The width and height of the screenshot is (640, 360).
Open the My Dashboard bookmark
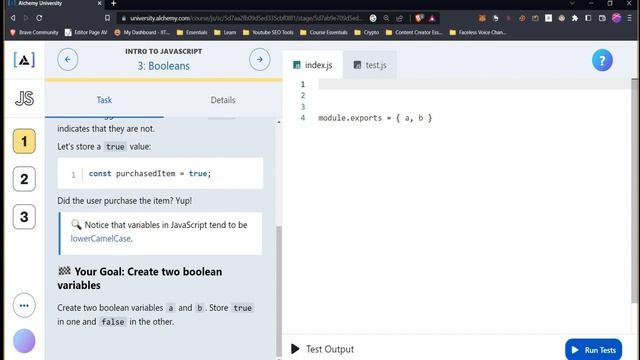pyautogui.click(x=142, y=32)
